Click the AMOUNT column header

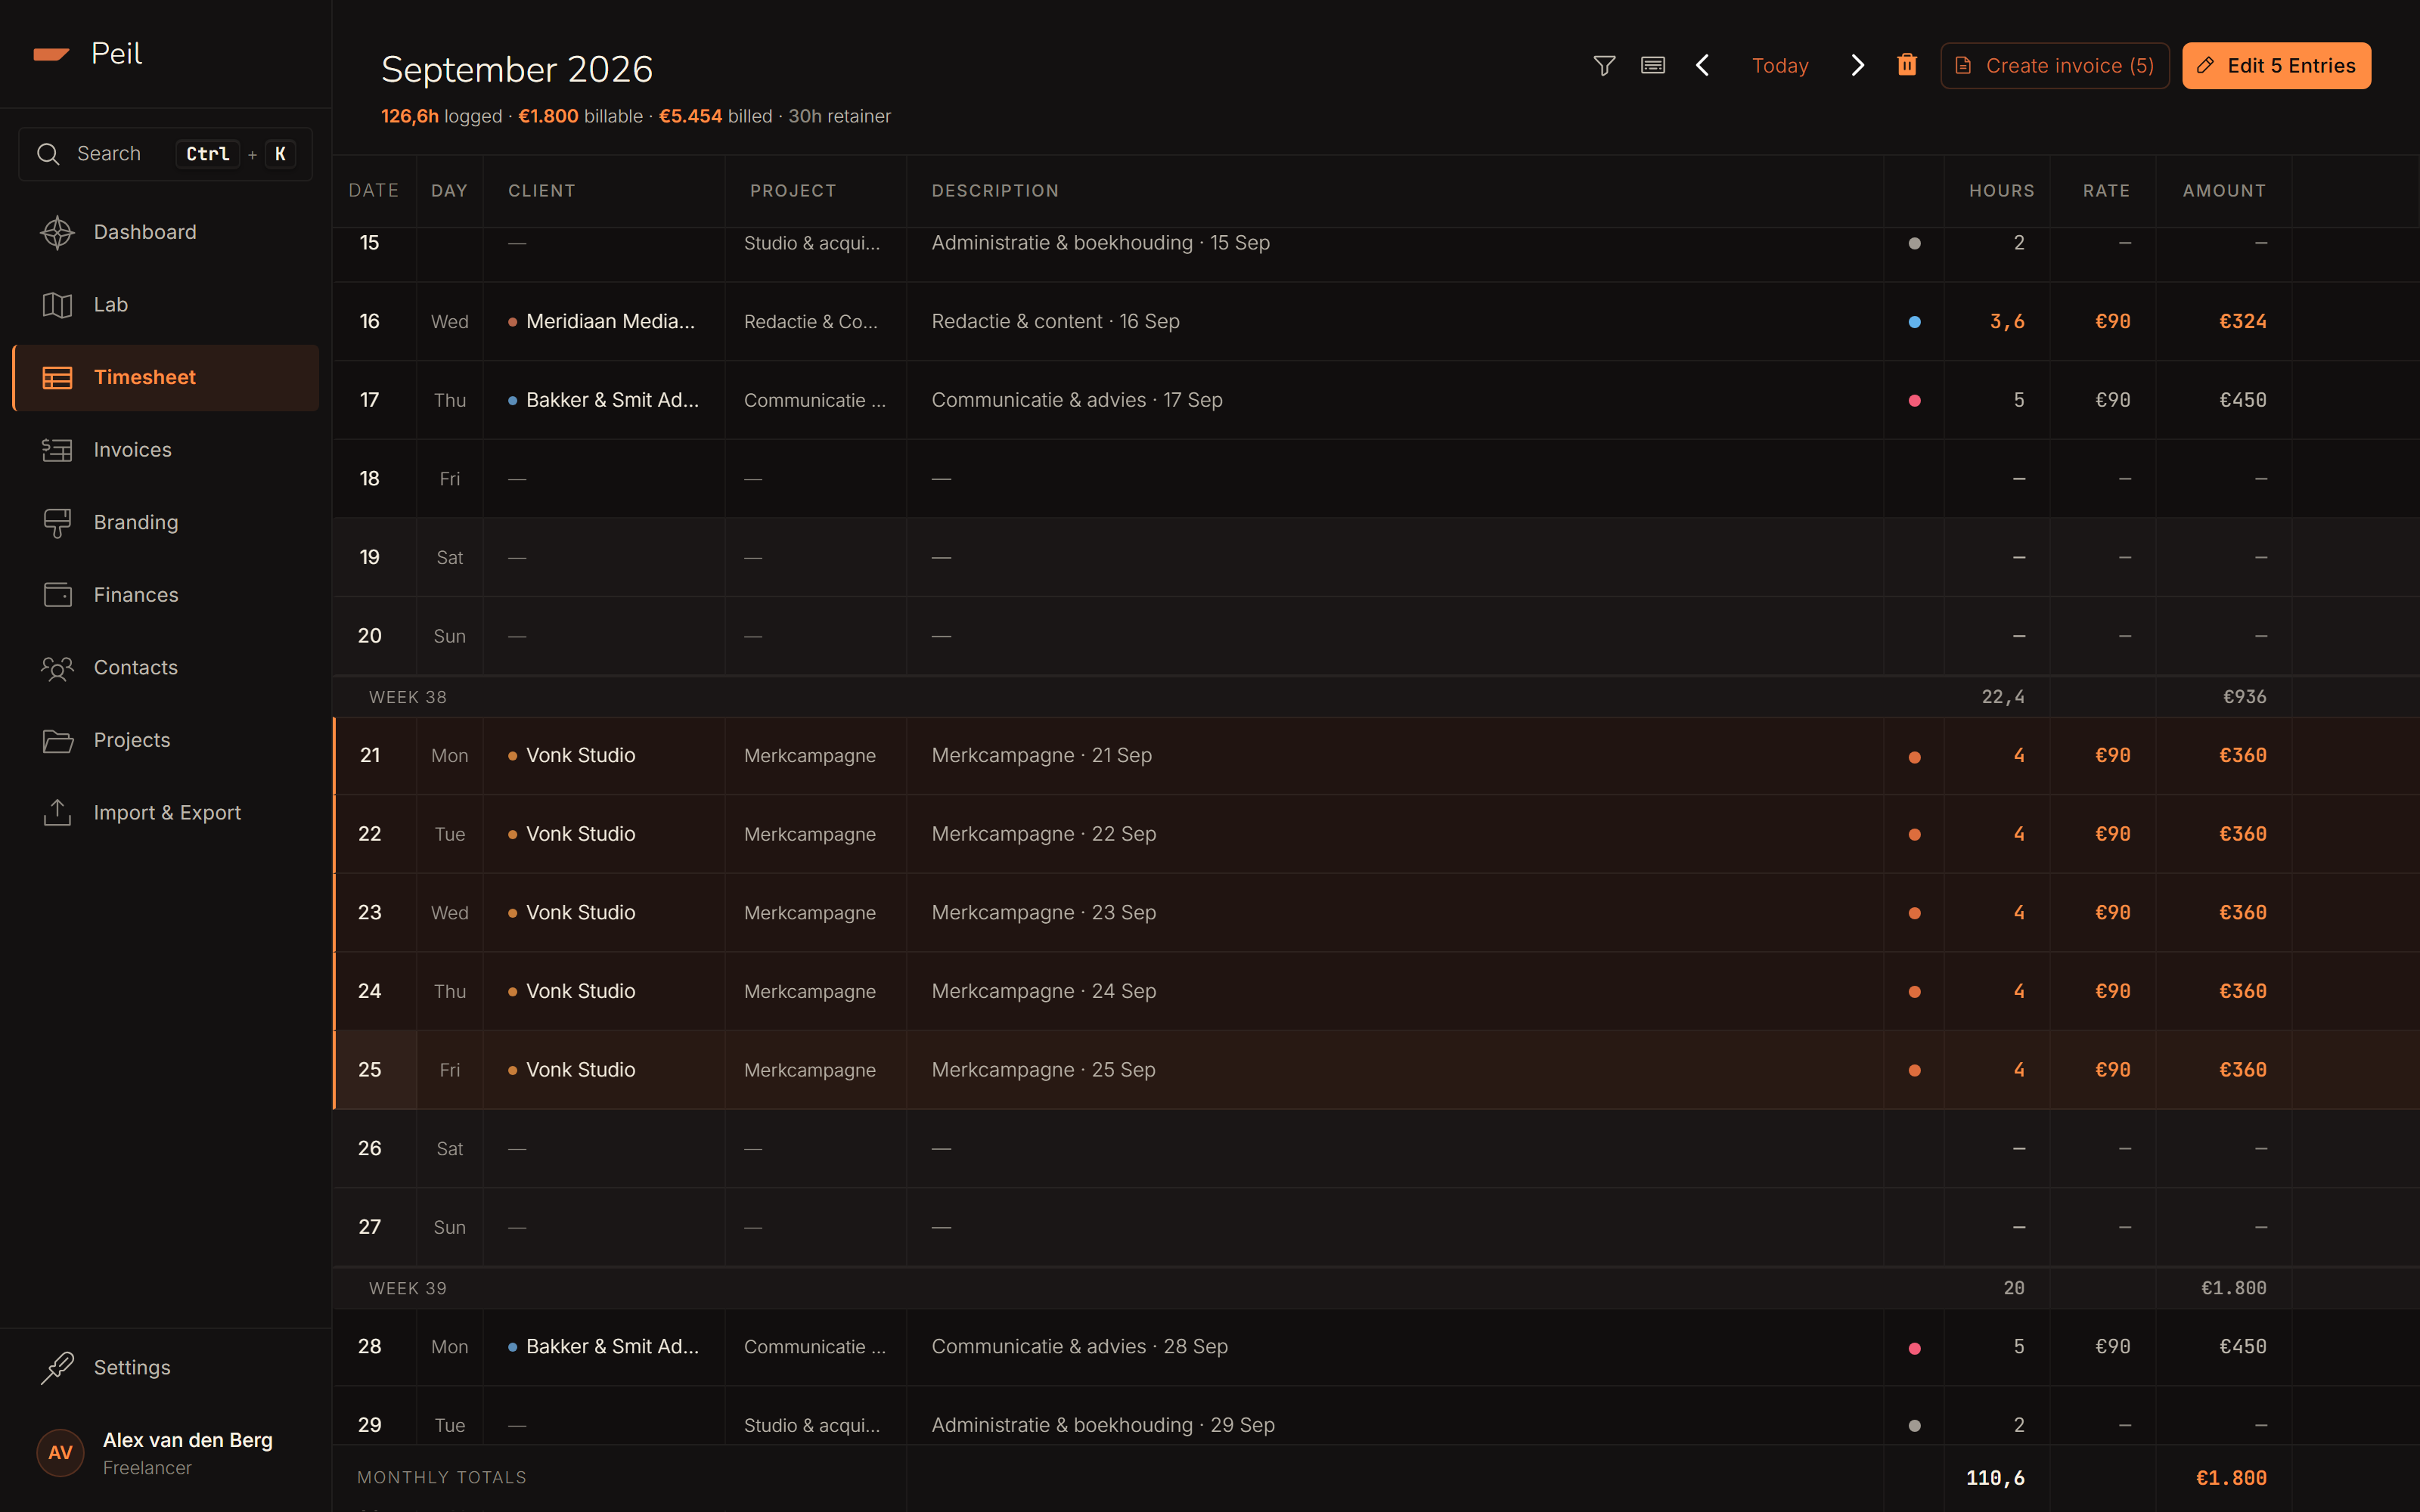(2224, 191)
